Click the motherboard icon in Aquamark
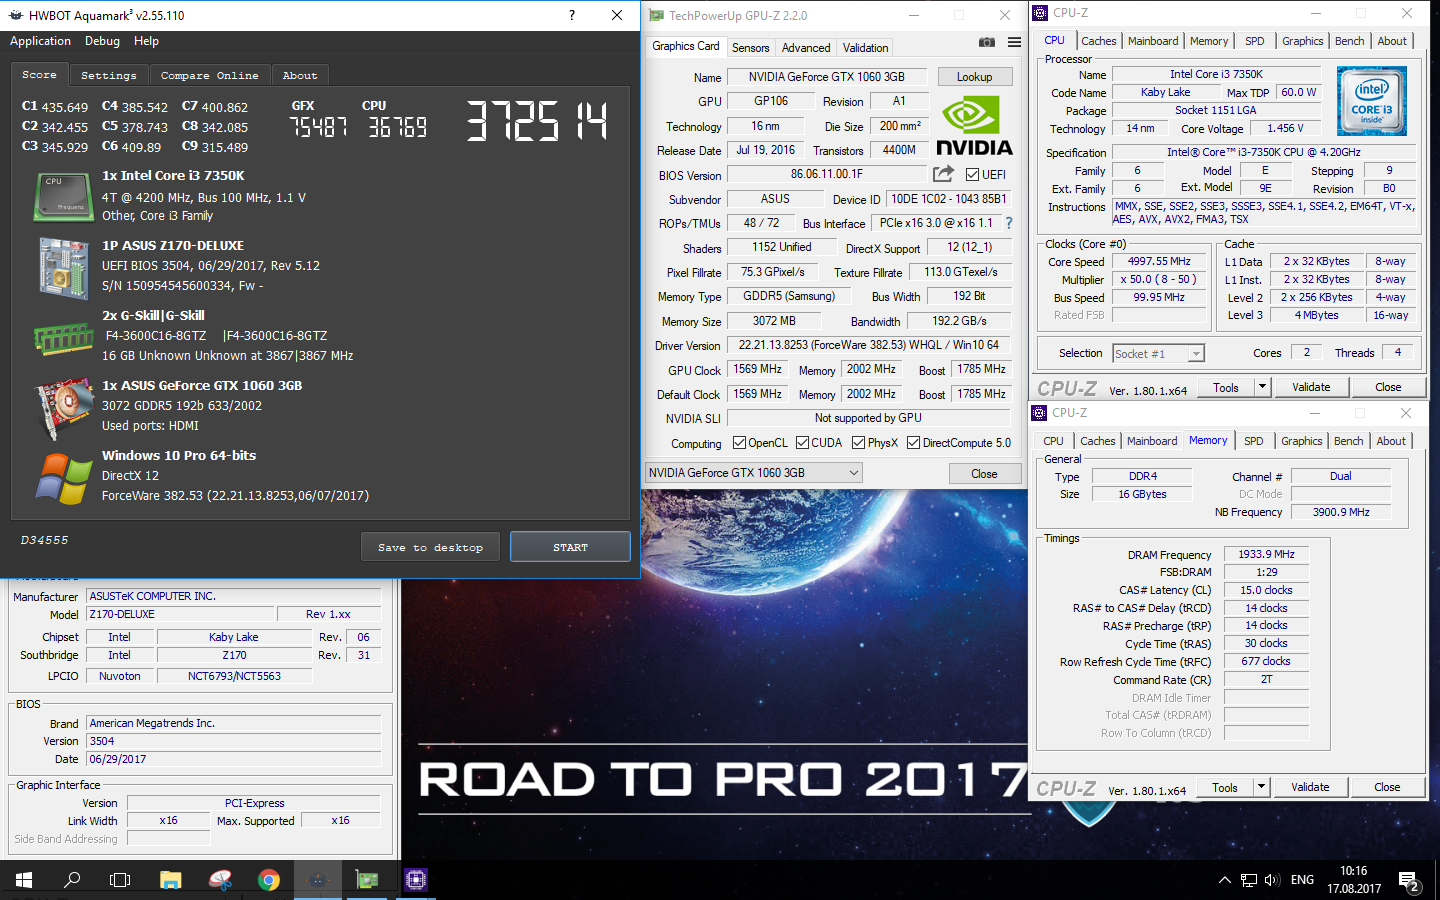Screen dimensions: 1440x900 click(x=63, y=268)
